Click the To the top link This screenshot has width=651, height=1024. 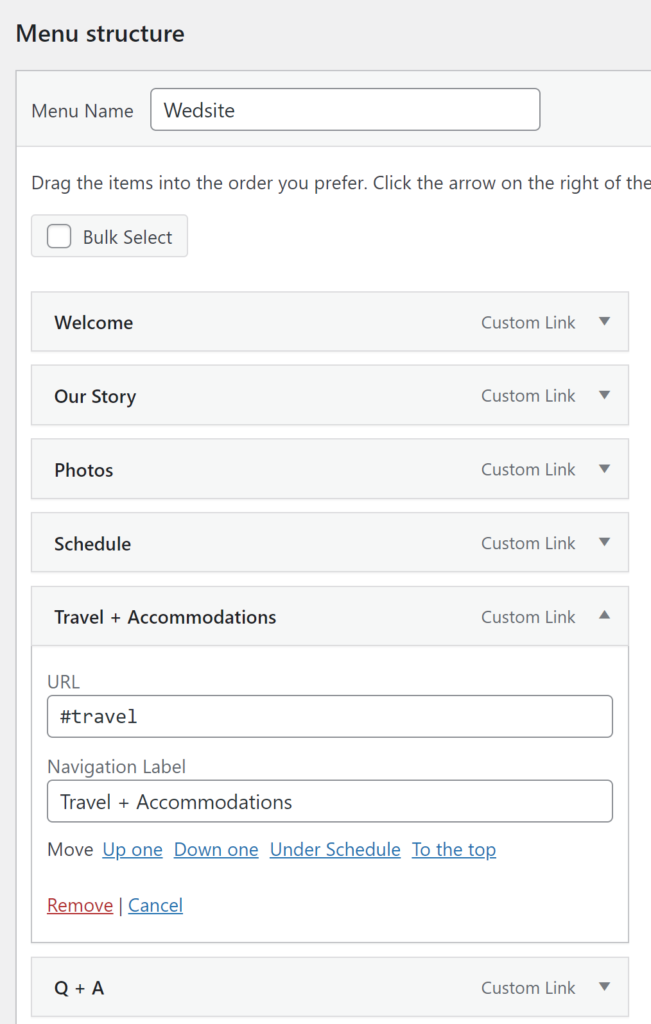pos(454,850)
